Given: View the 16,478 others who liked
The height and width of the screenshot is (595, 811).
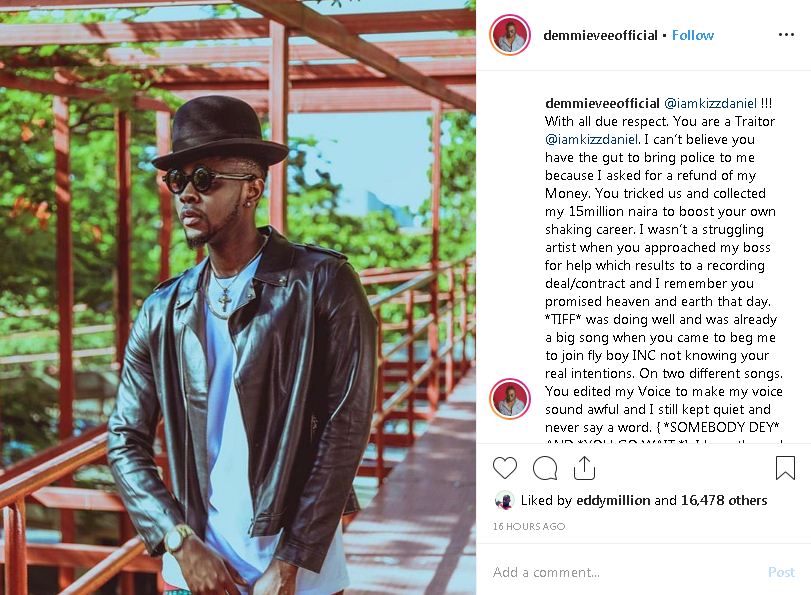Looking at the screenshot, I should point(724,500).
